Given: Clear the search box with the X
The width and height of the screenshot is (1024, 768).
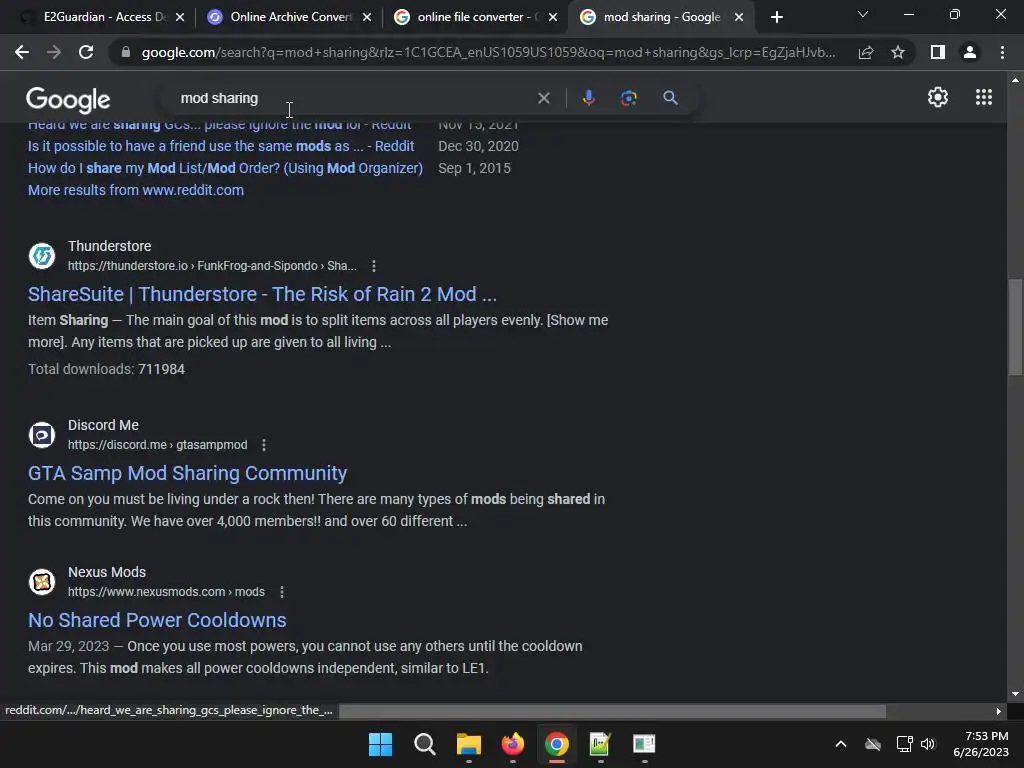Looking at the screenshot, I should click(543, 98).
